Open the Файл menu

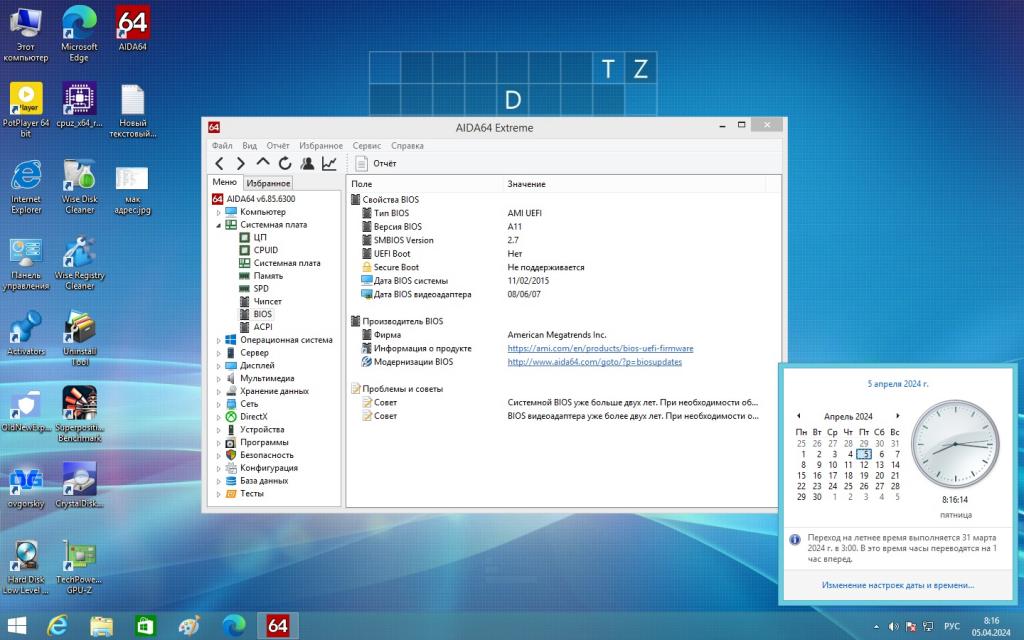click(x=222, y=146)
